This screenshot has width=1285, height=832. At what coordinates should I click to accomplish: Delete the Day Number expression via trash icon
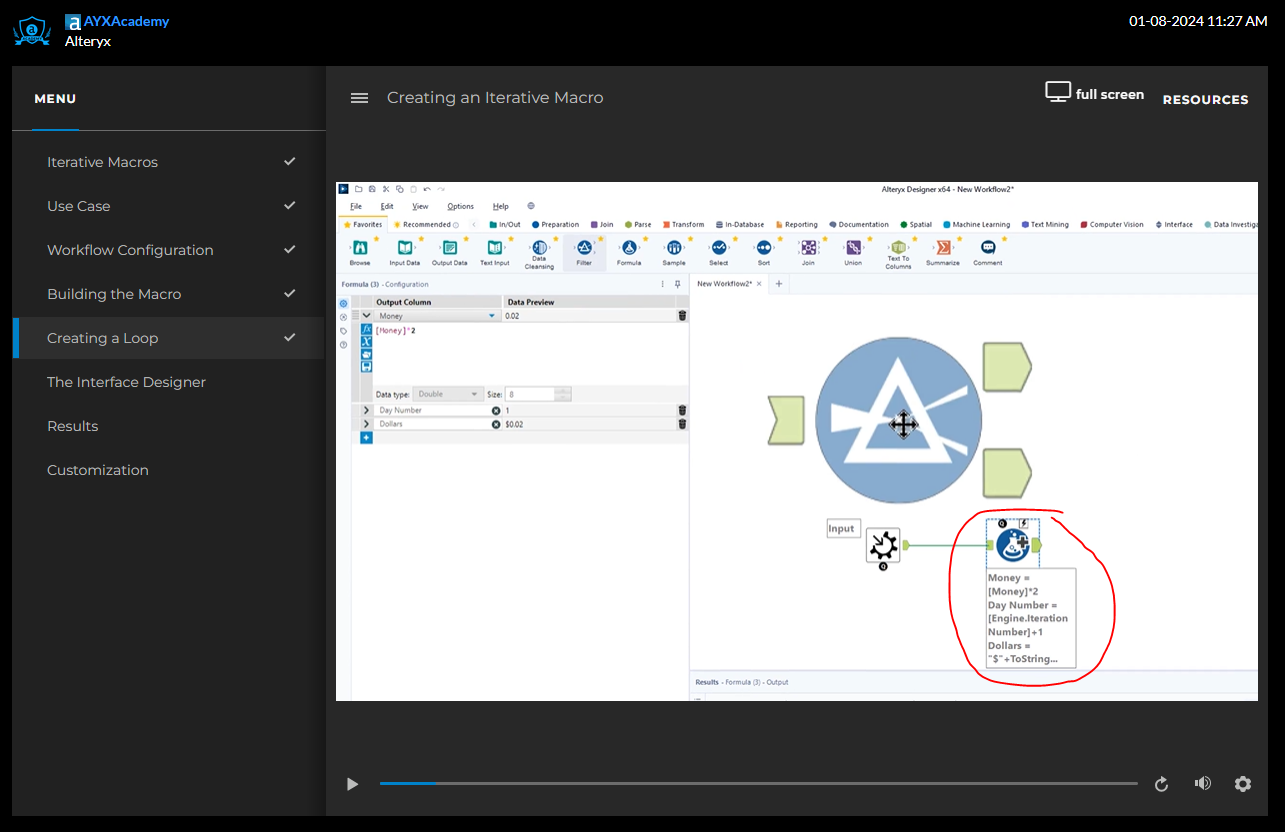click(682, 410)
